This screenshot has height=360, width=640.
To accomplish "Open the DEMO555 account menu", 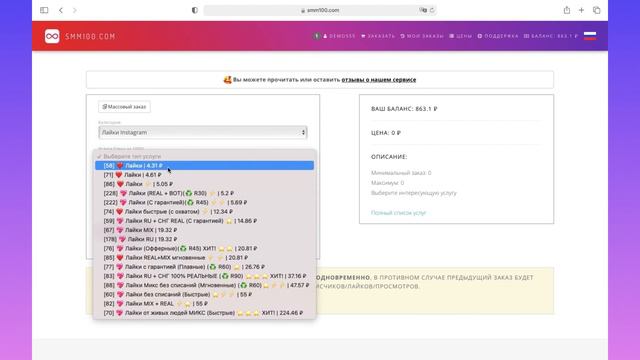I will [340, 36].
